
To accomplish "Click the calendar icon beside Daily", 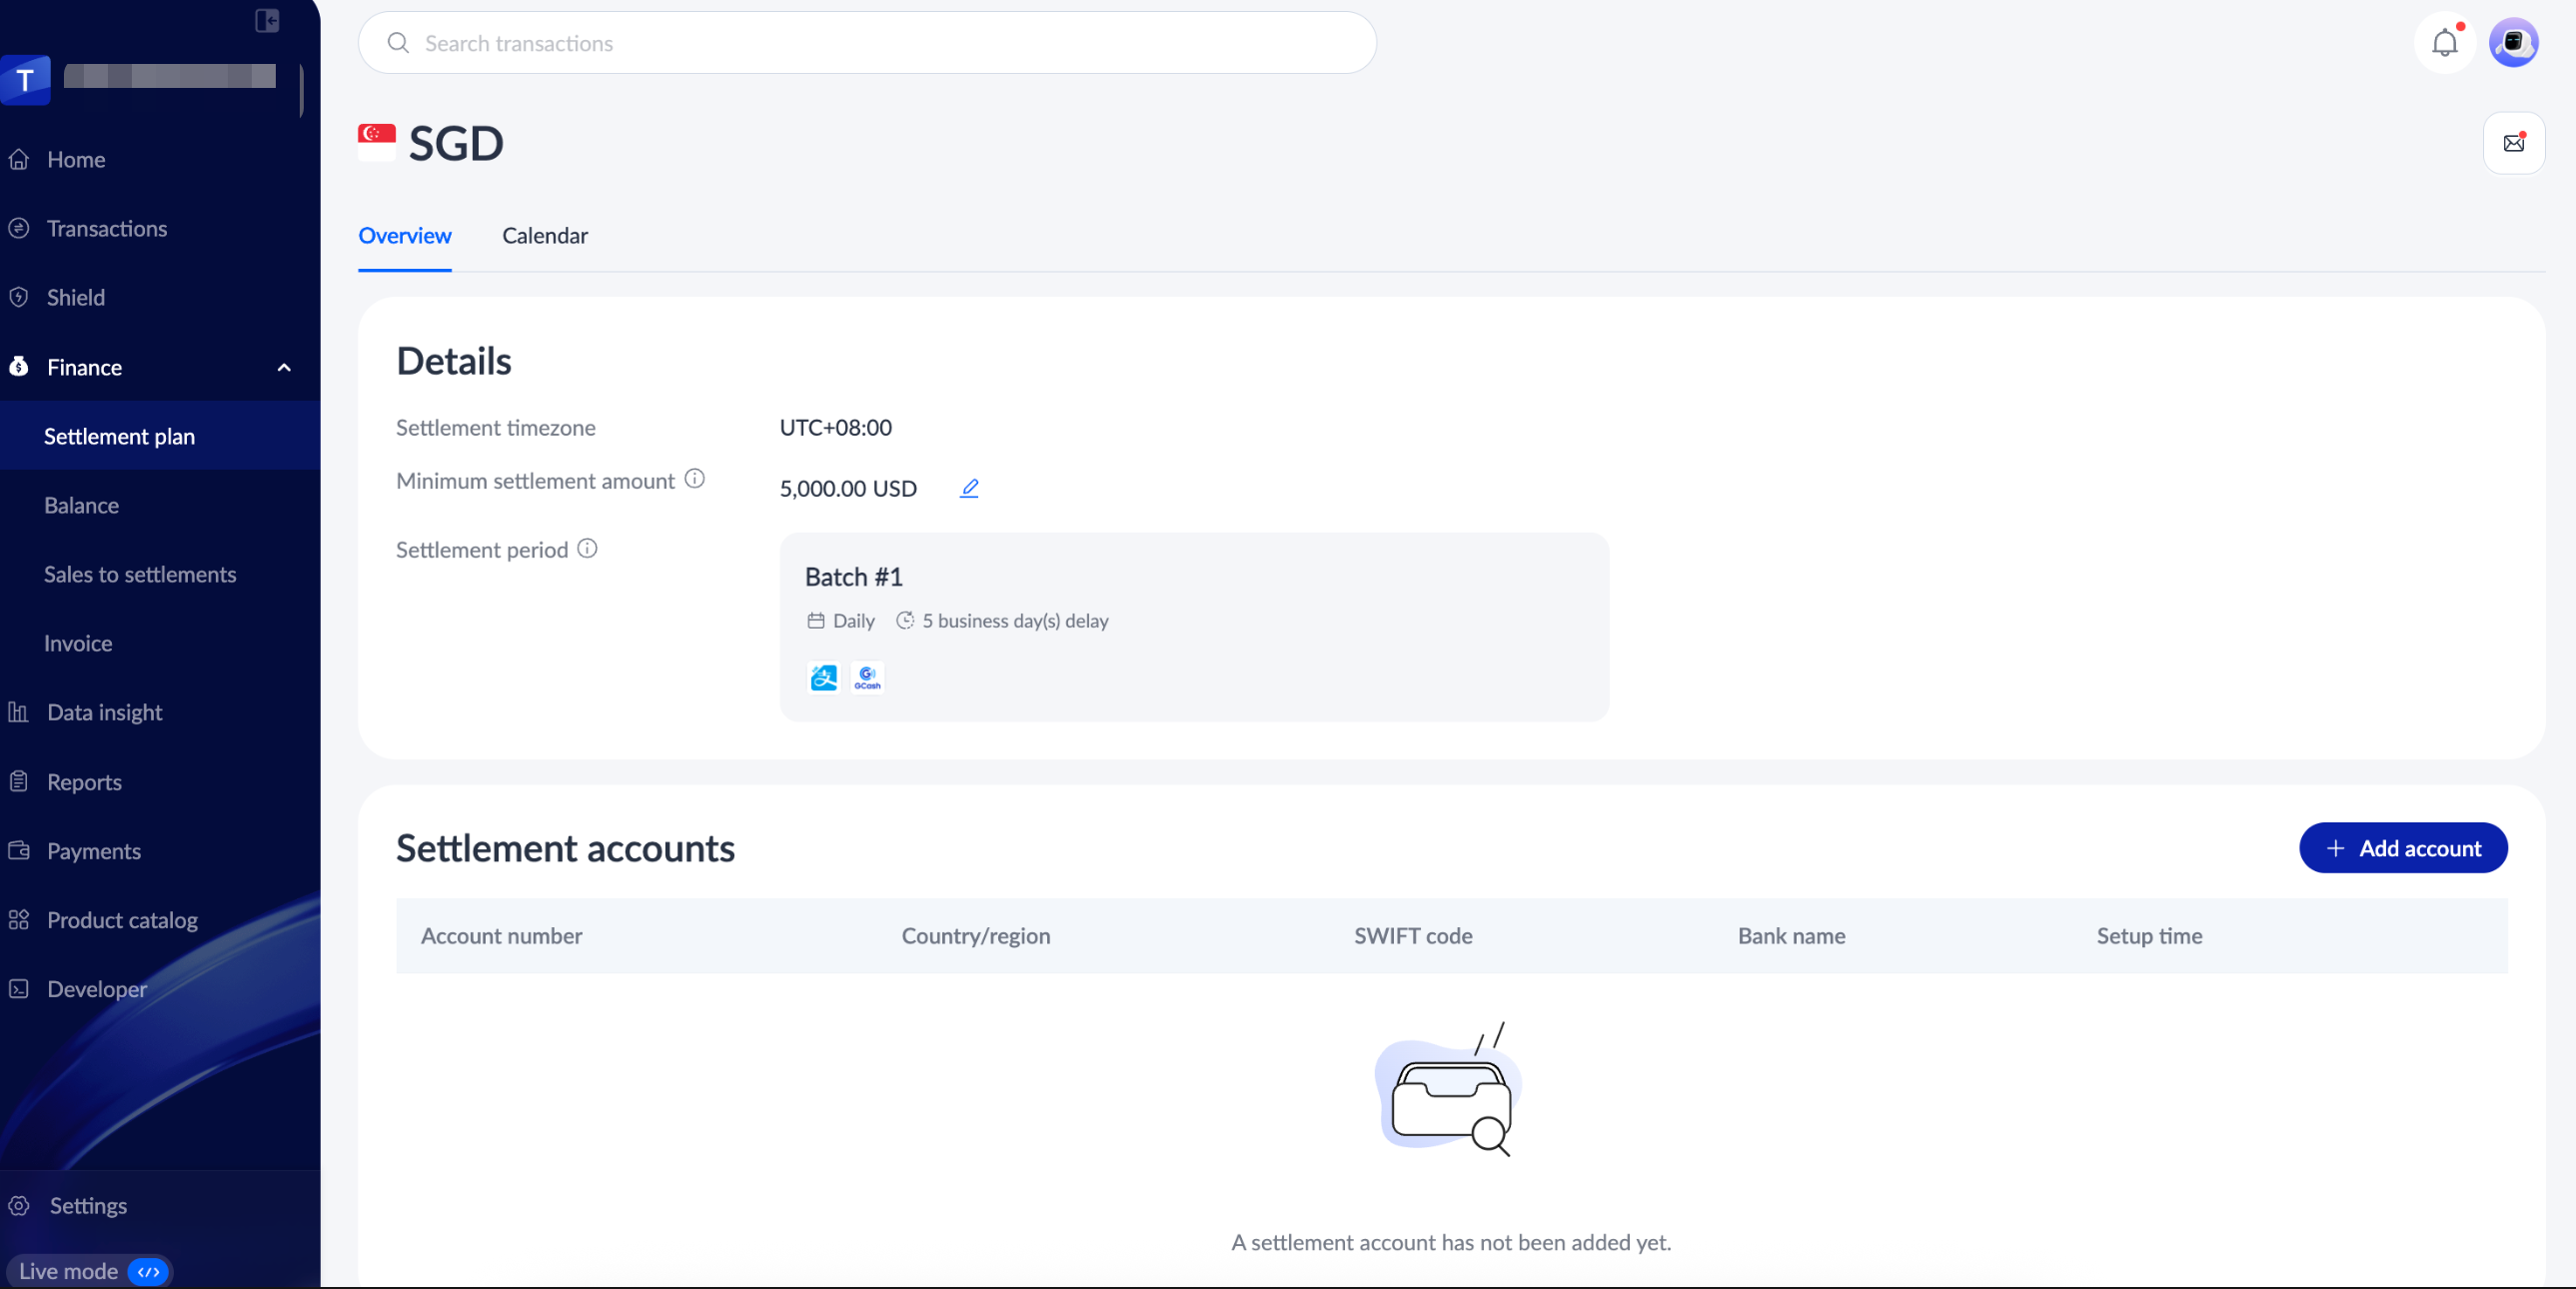I will 816,620.
